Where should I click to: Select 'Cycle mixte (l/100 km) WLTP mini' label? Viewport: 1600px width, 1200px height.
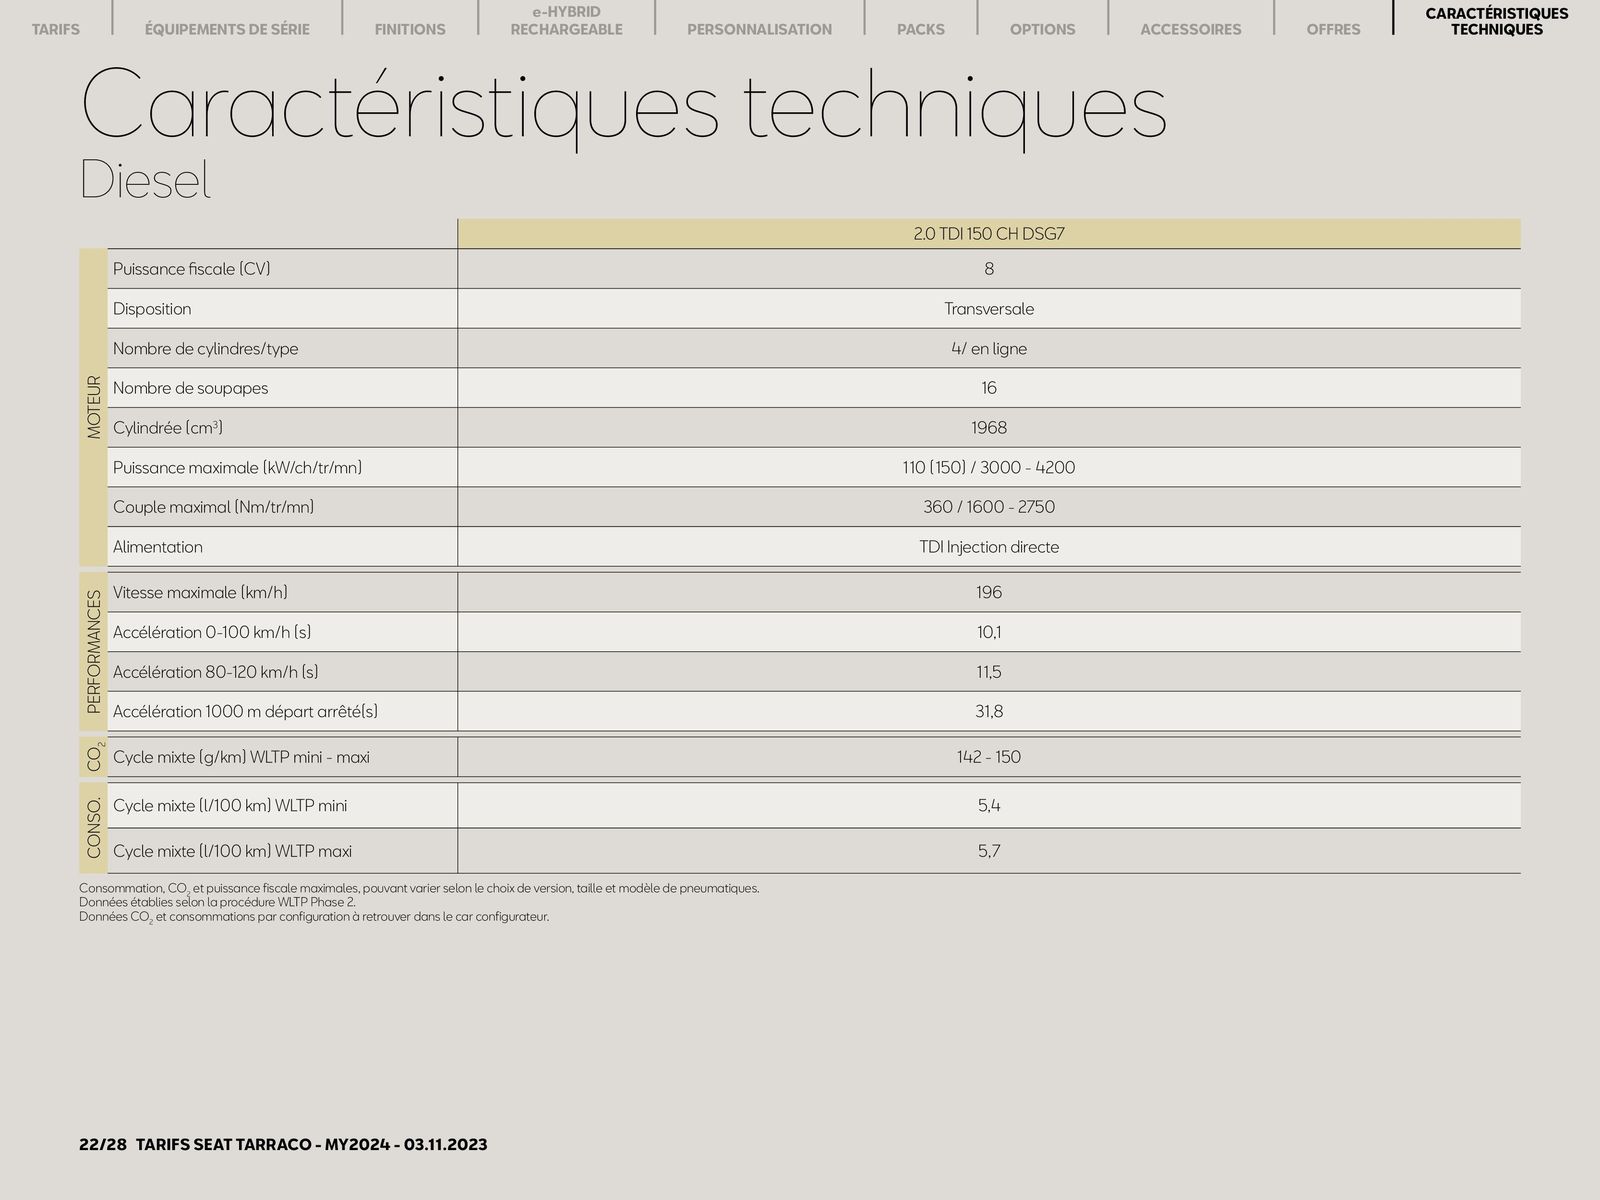tap(230, 806)
